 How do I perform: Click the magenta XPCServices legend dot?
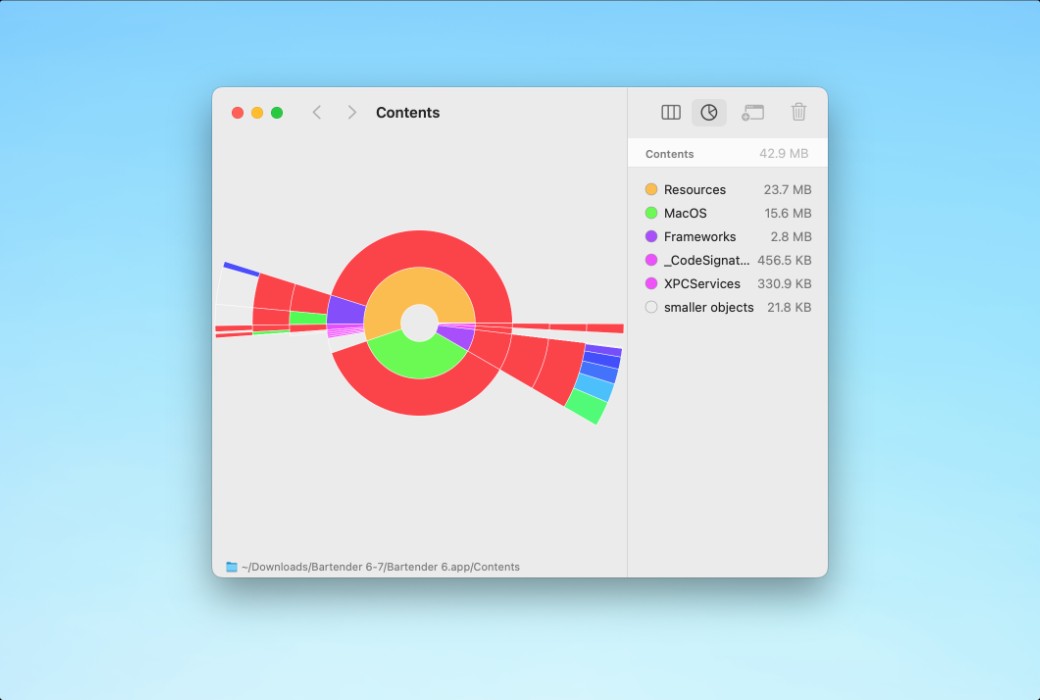[651, 283]
